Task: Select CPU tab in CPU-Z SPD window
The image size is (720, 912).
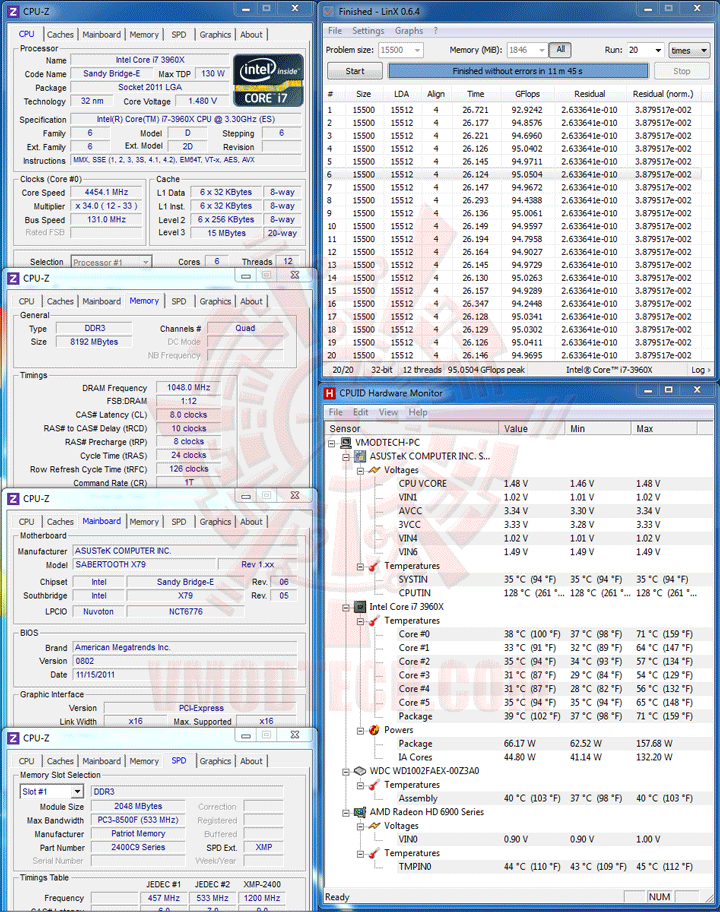Action: click(26, 761)
